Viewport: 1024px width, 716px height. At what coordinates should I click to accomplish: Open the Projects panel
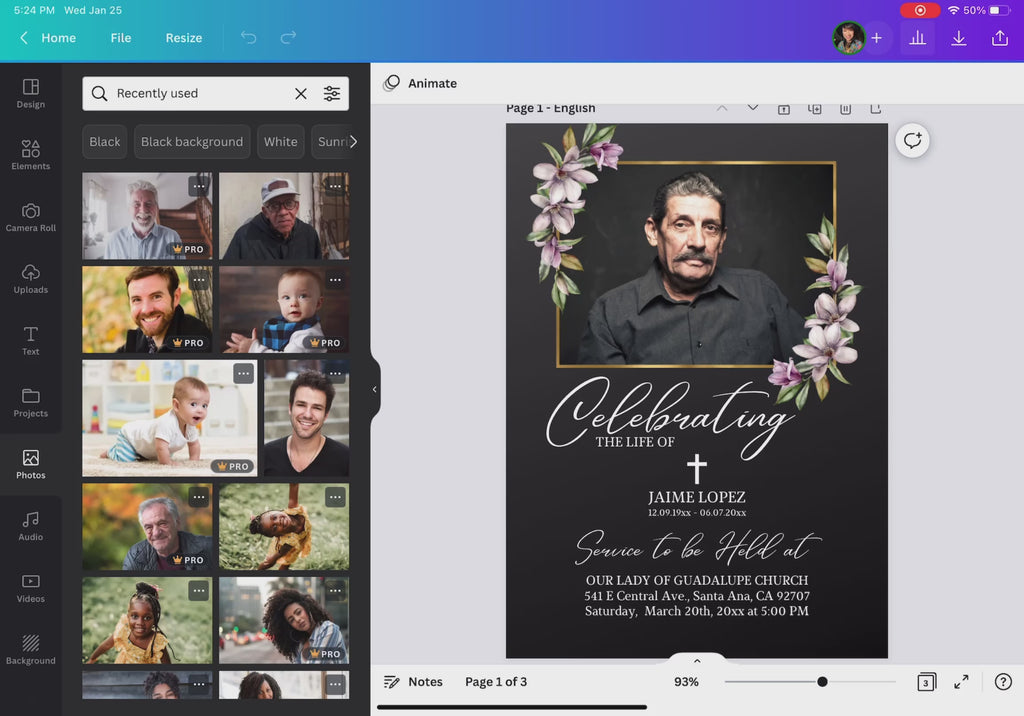click(31, 402)
